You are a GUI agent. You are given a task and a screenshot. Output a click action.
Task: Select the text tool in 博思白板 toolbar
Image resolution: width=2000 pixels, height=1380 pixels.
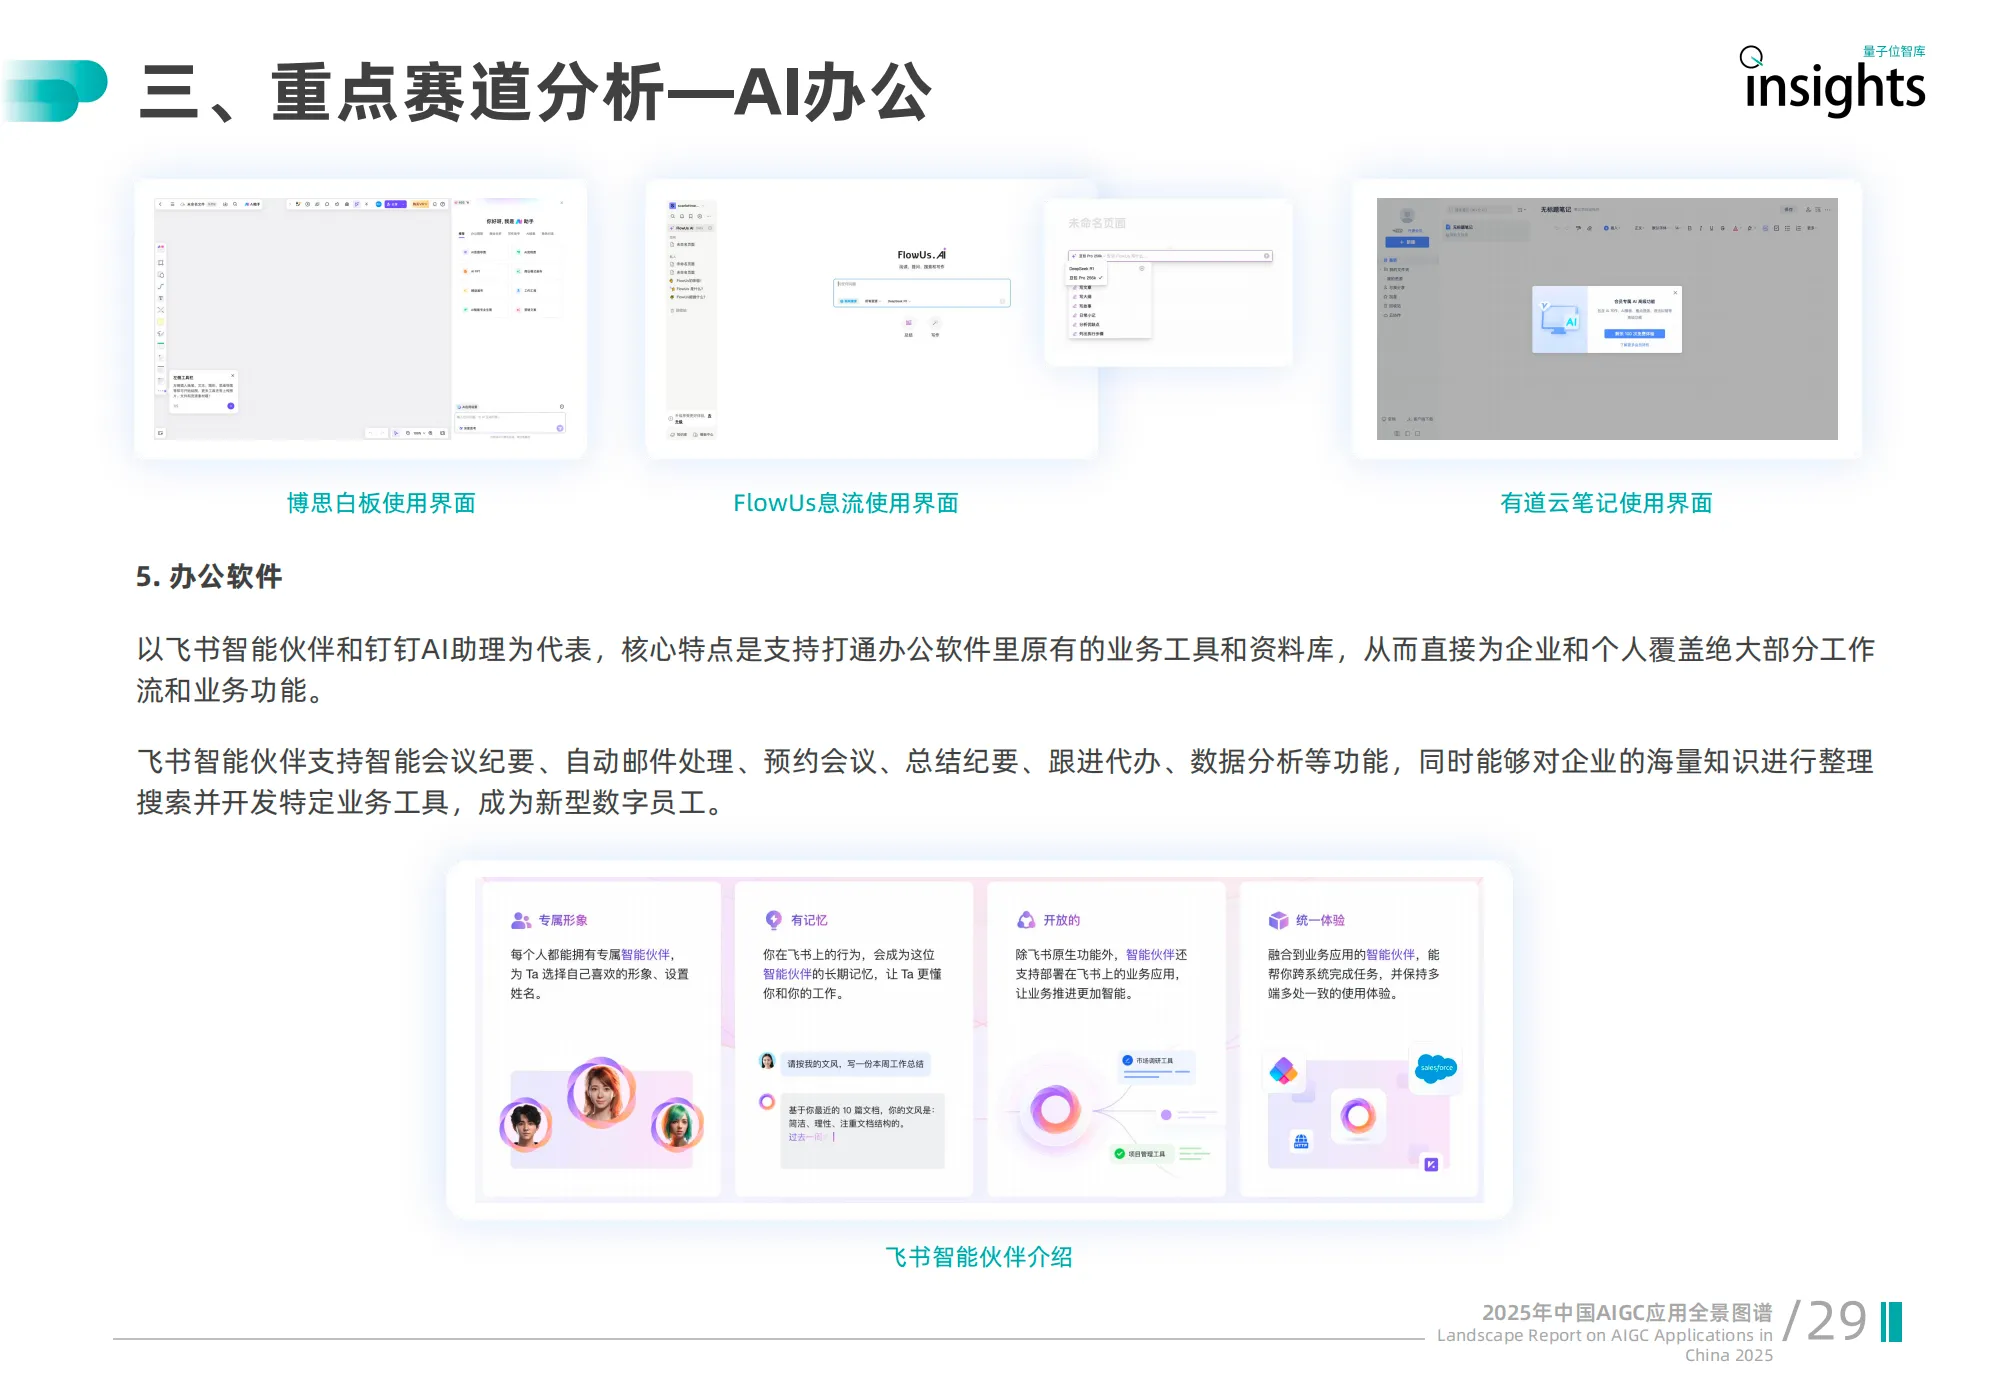click(160, 298)
